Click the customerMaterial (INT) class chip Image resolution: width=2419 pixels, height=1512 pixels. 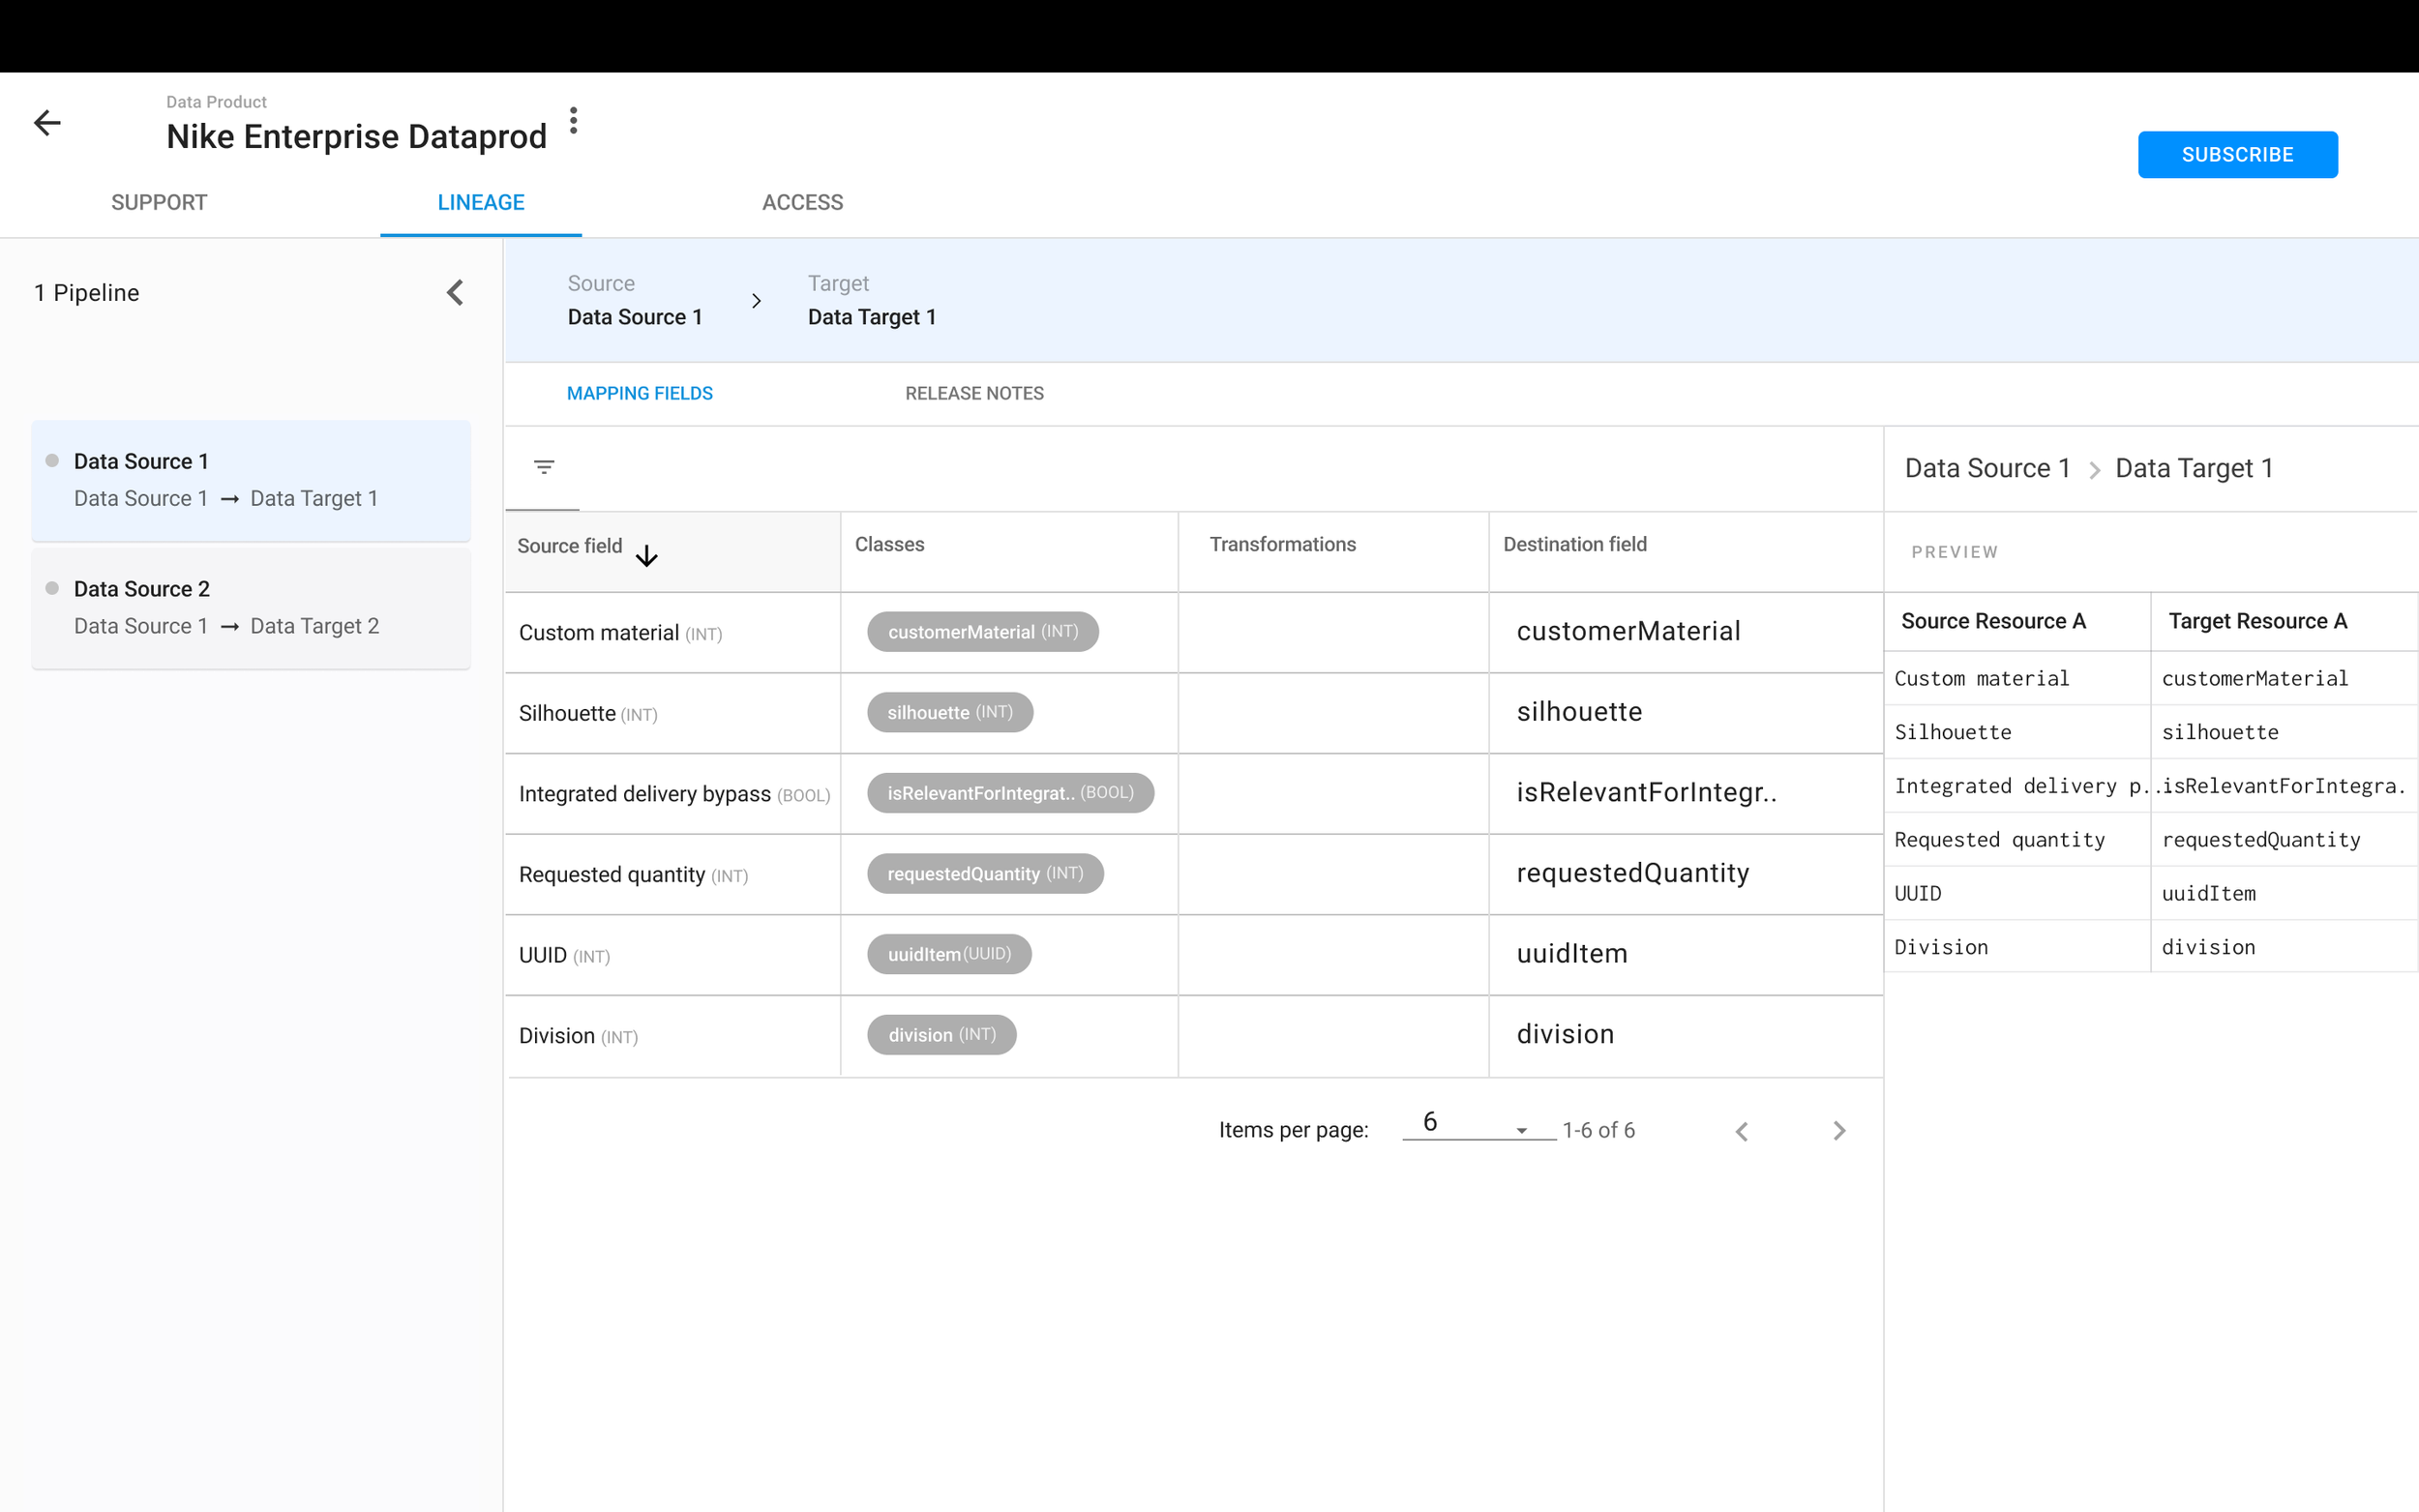[982, 631]
